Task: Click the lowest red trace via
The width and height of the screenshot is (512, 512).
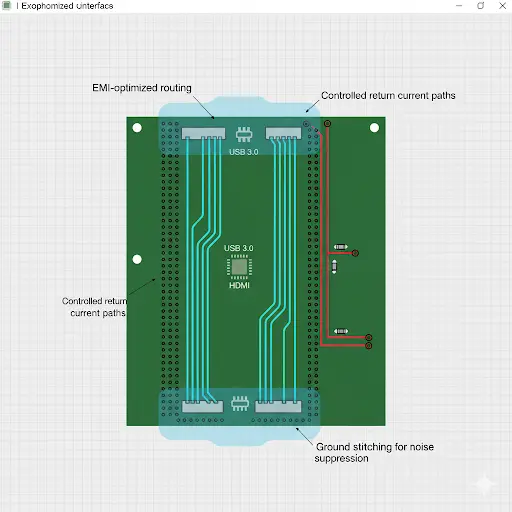Action: 369,346
